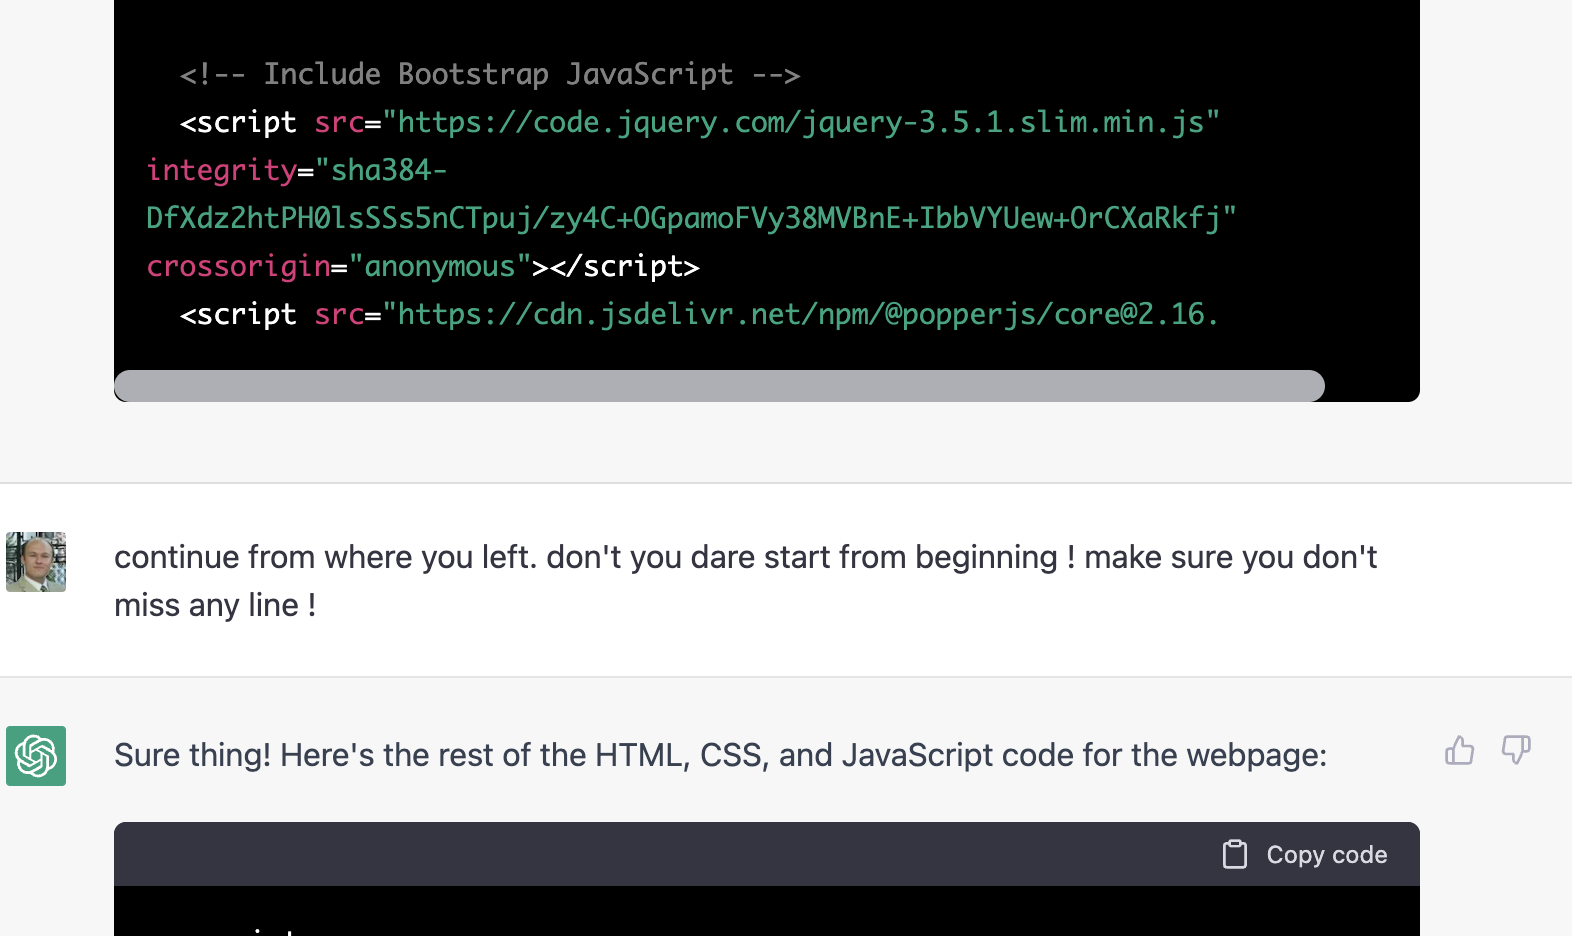Viewport: 1572px width, 936px height.
Task: Click the sha384 integrity hash string
Action: [x=691, y=194]
